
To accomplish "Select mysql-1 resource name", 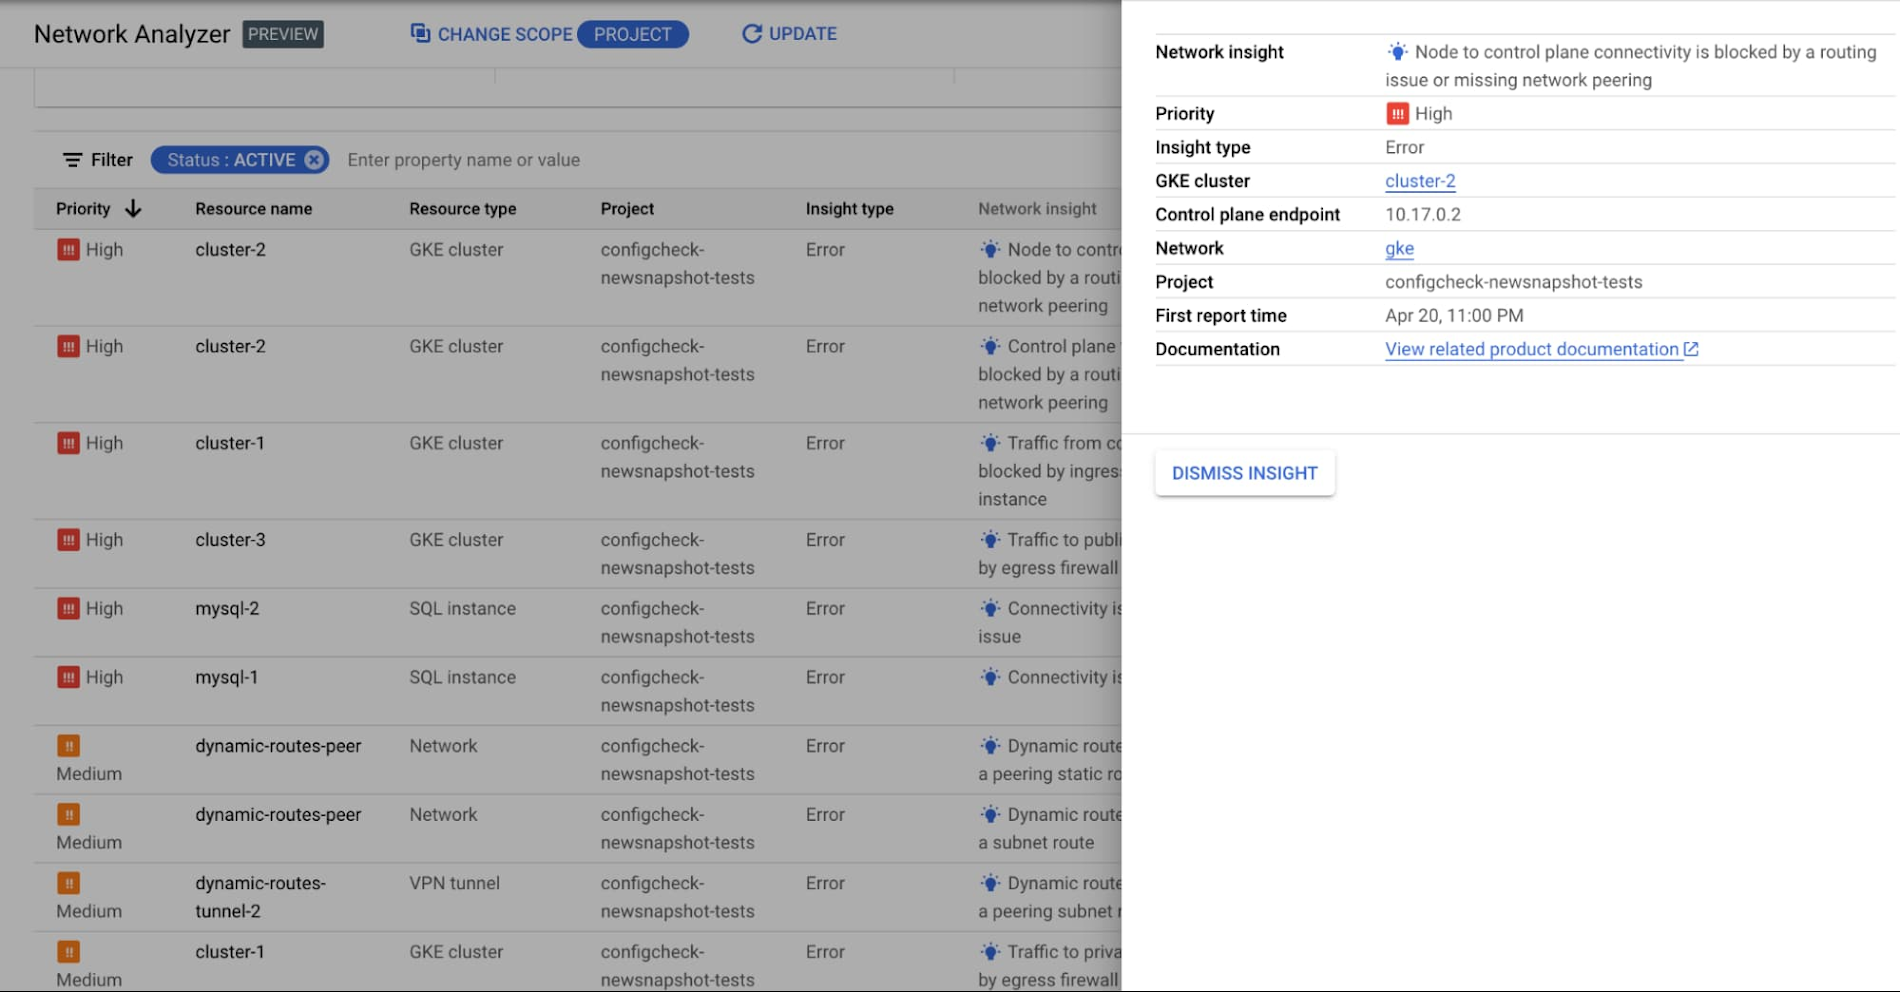I will pos(226,677).
